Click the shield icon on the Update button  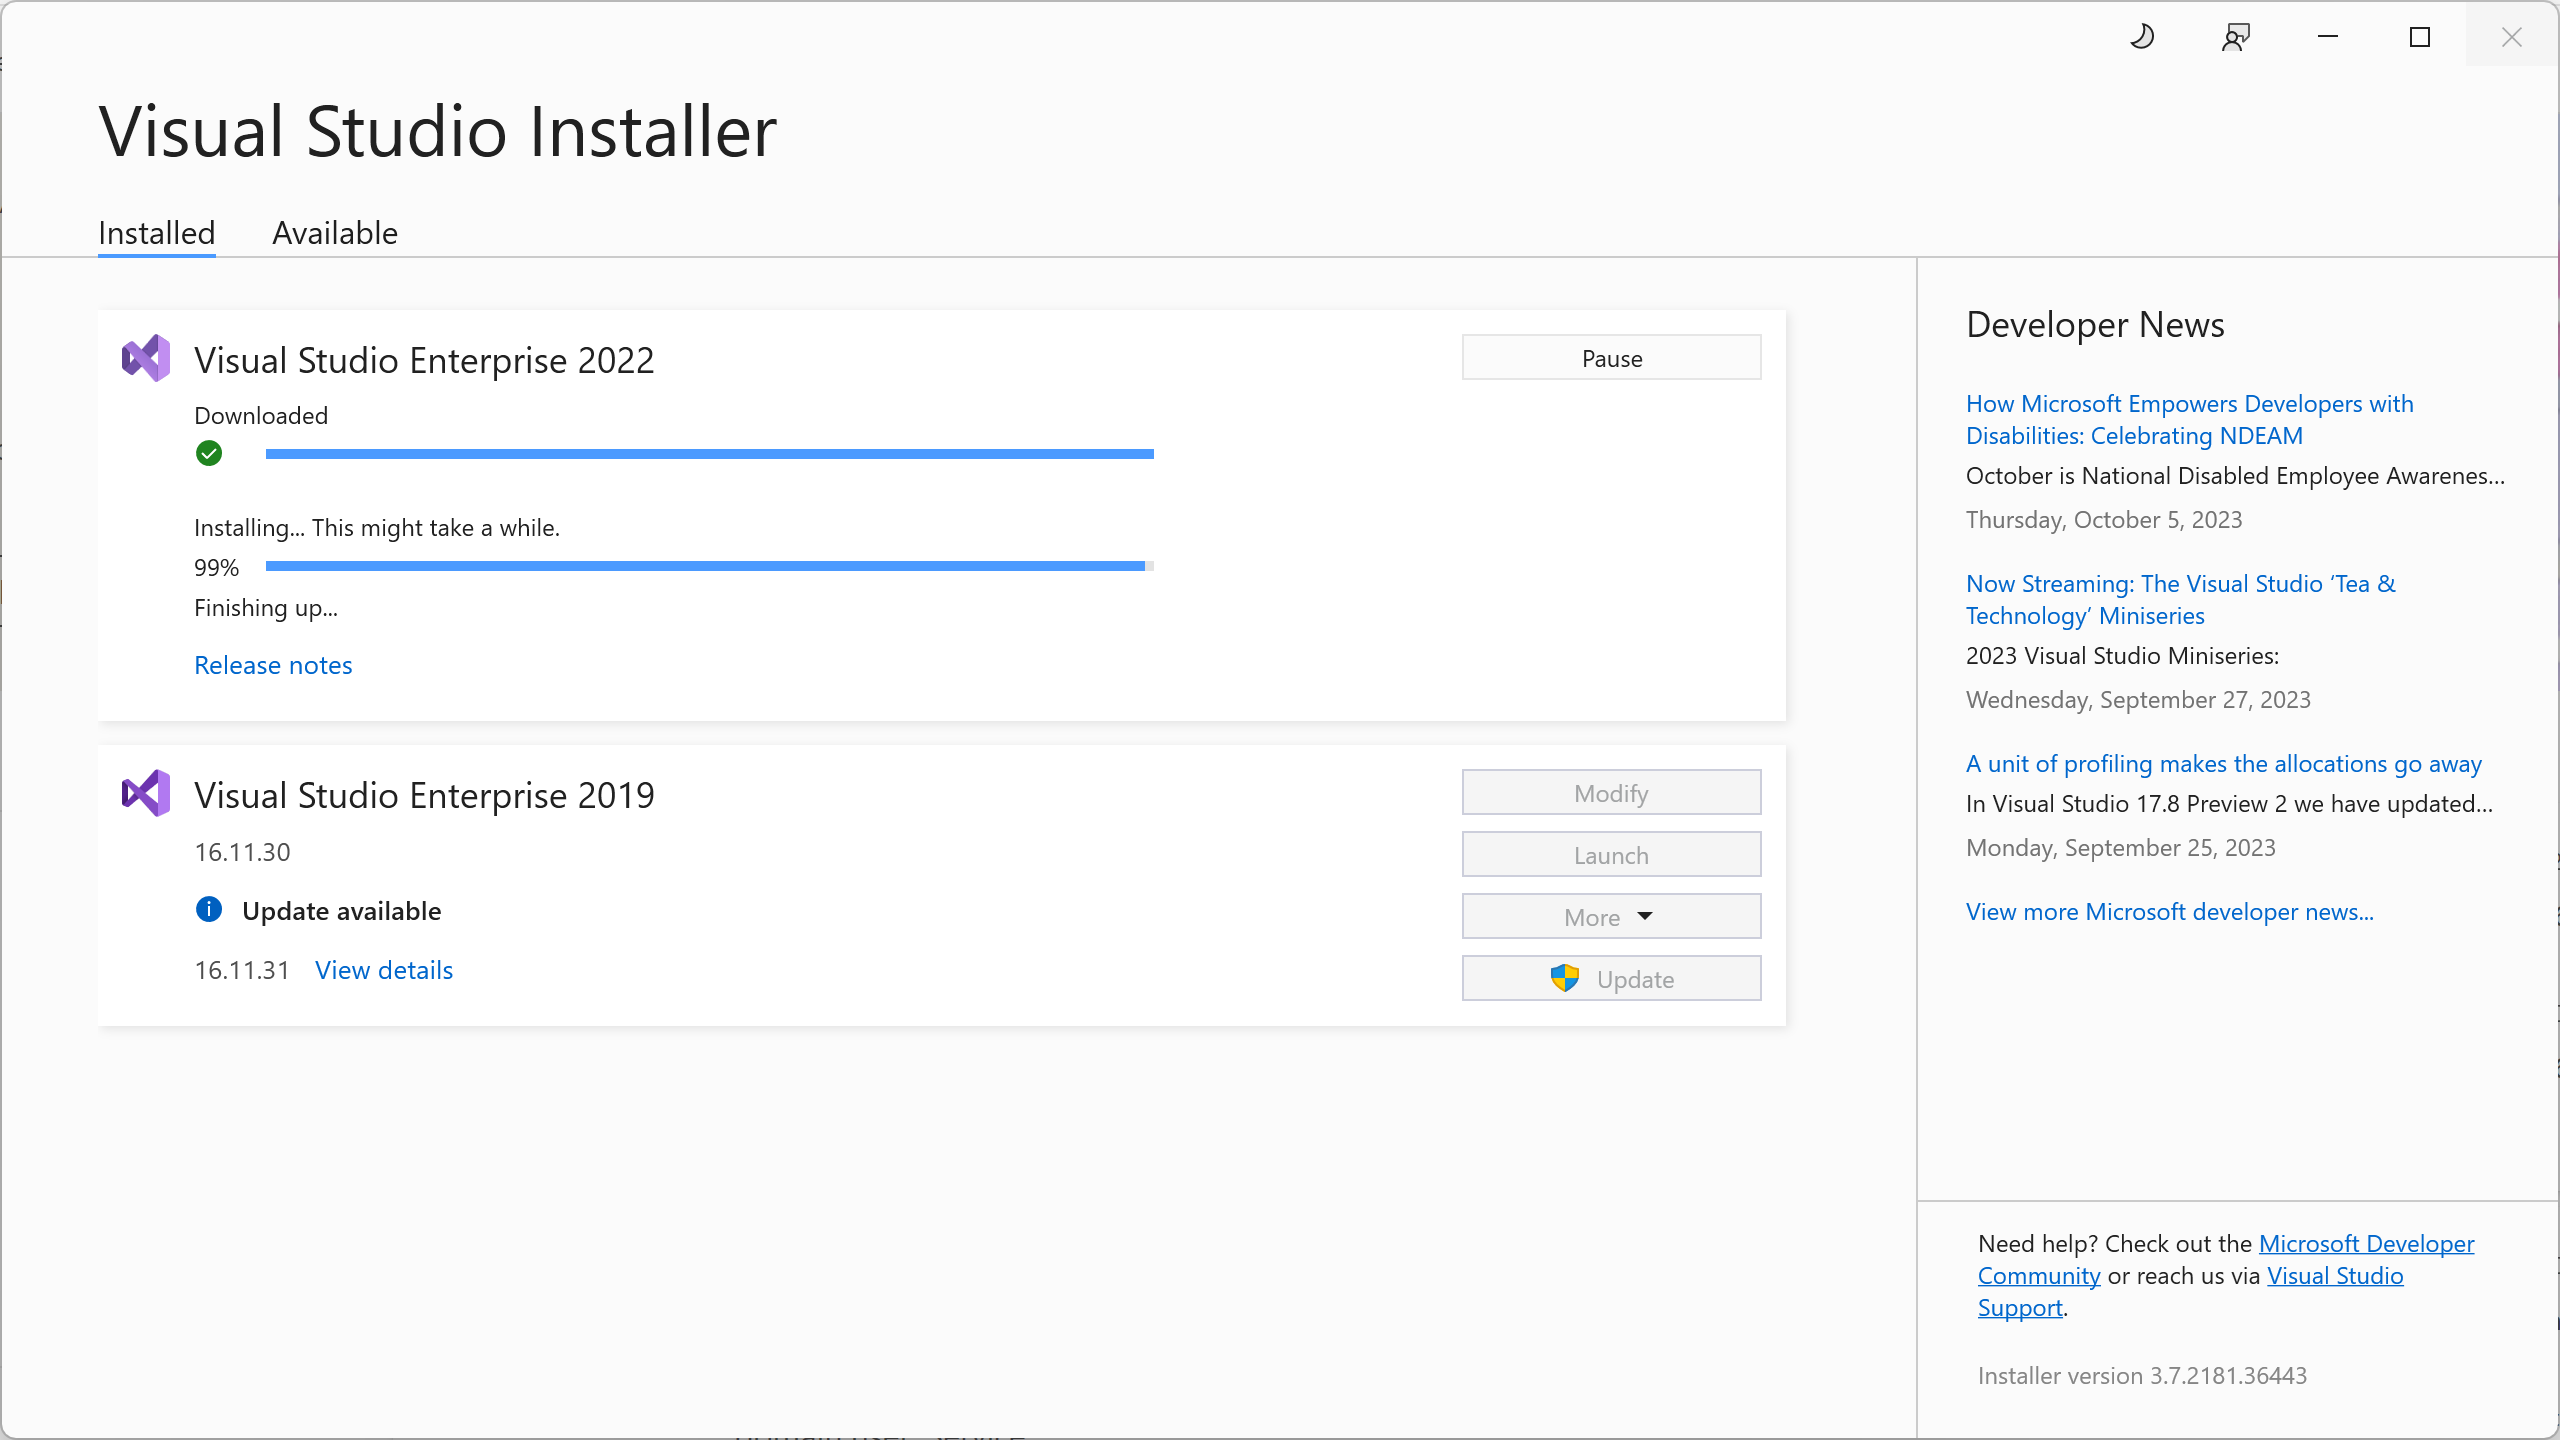1565,978
